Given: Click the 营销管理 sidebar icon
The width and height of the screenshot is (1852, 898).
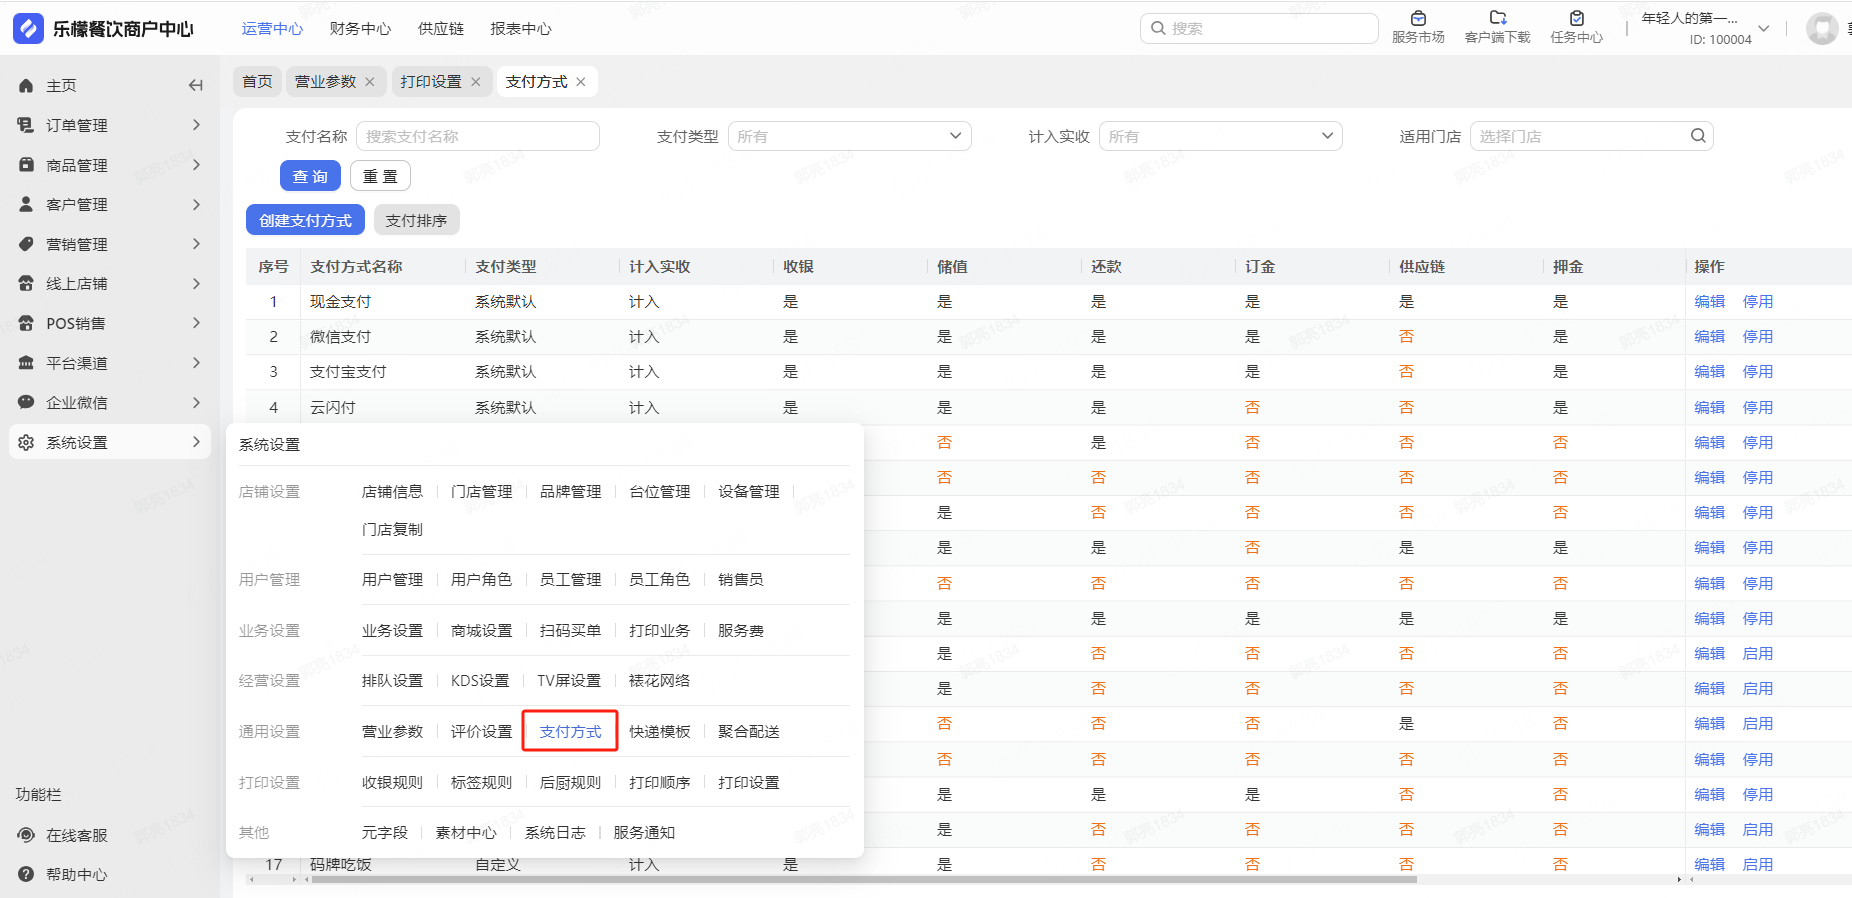Looking at the screenshot, I should (x=27, y=244).
